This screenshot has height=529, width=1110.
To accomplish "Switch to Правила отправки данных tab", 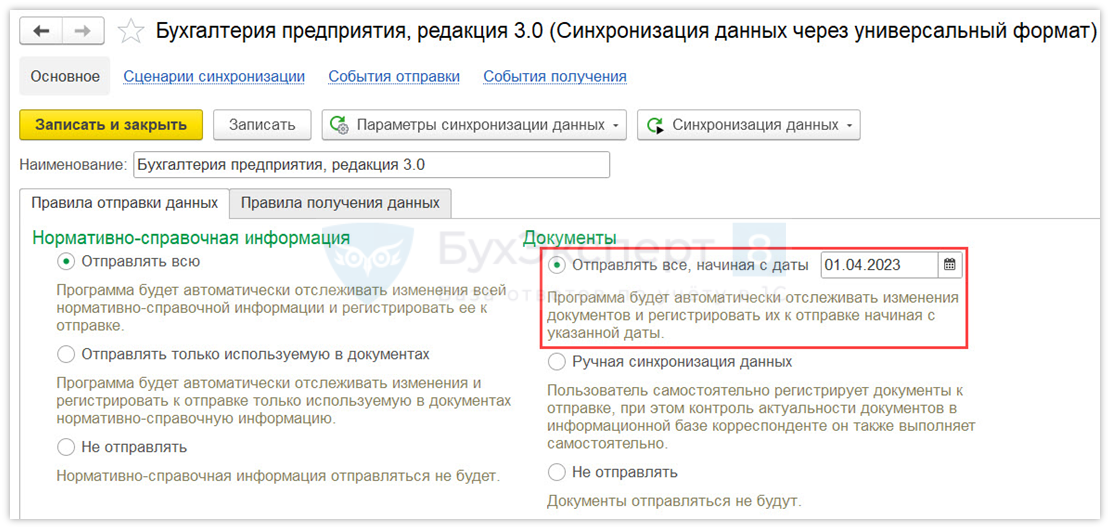I will pyautogui.click(x=125, y=203).
